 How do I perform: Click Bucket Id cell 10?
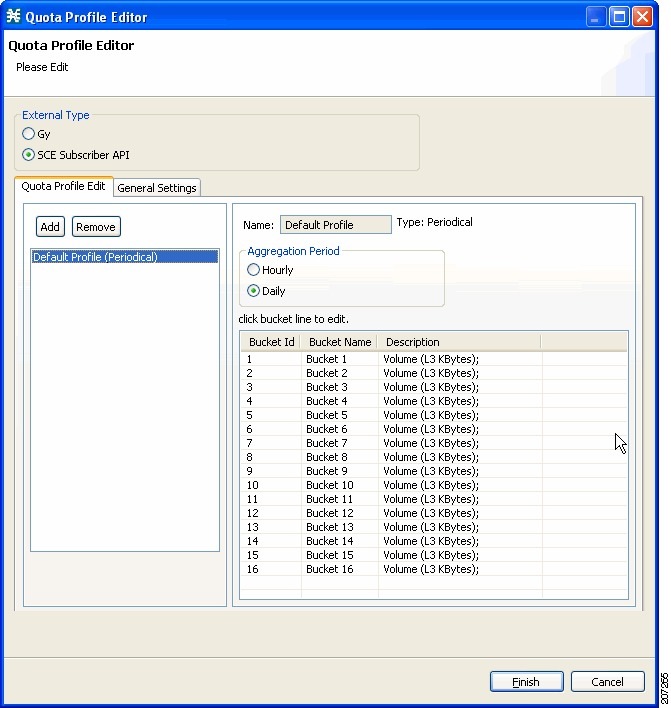271,485
